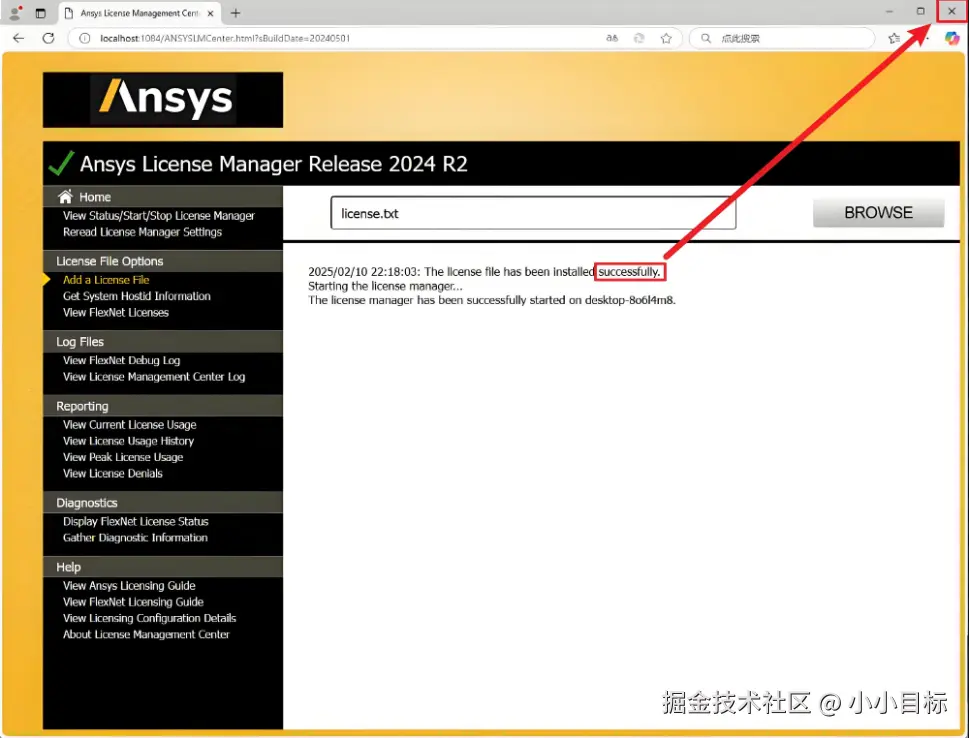Screen dimensions: 969x738
Task: Open View License Management Center Log
Action: pos(154,377)
